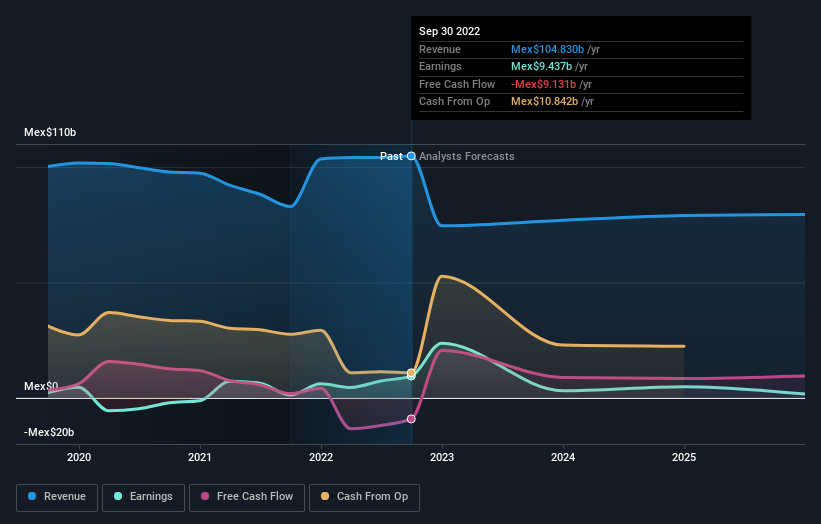Click the Revenue data point marker at Sep 2022
Image resolution: width=821 pixels, height=524 pixels.
412,156
